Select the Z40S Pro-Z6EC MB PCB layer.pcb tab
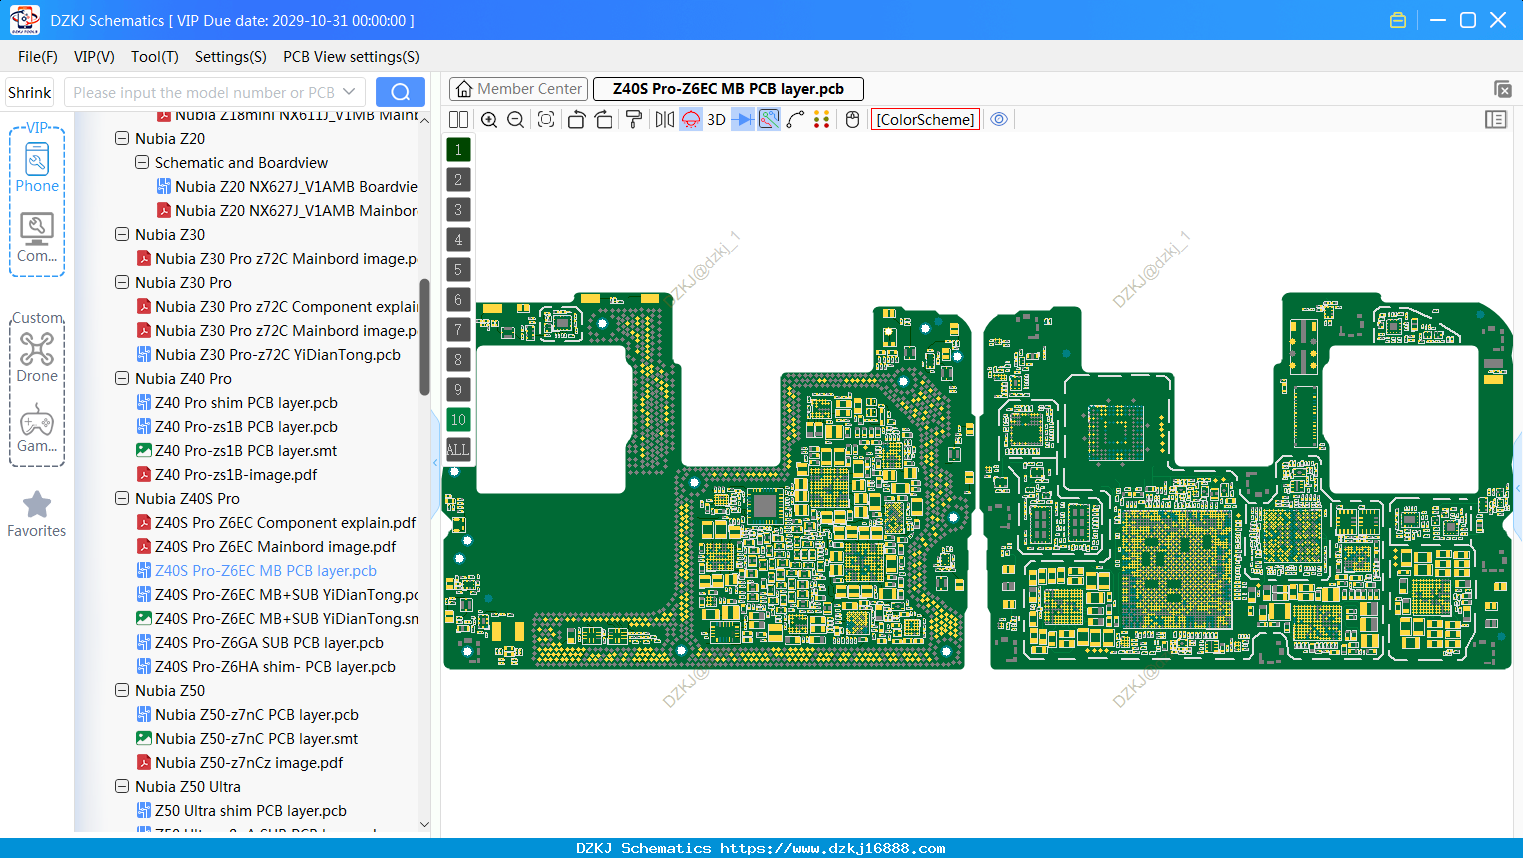Image resolution: width=1523 pixels, height=858 pixels. 728,89
